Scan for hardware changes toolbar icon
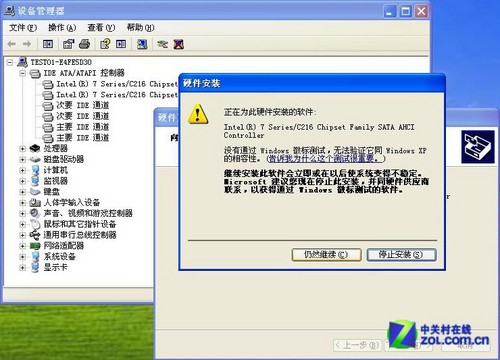This screenshot has width=500, height=360. tap(142, 44)
